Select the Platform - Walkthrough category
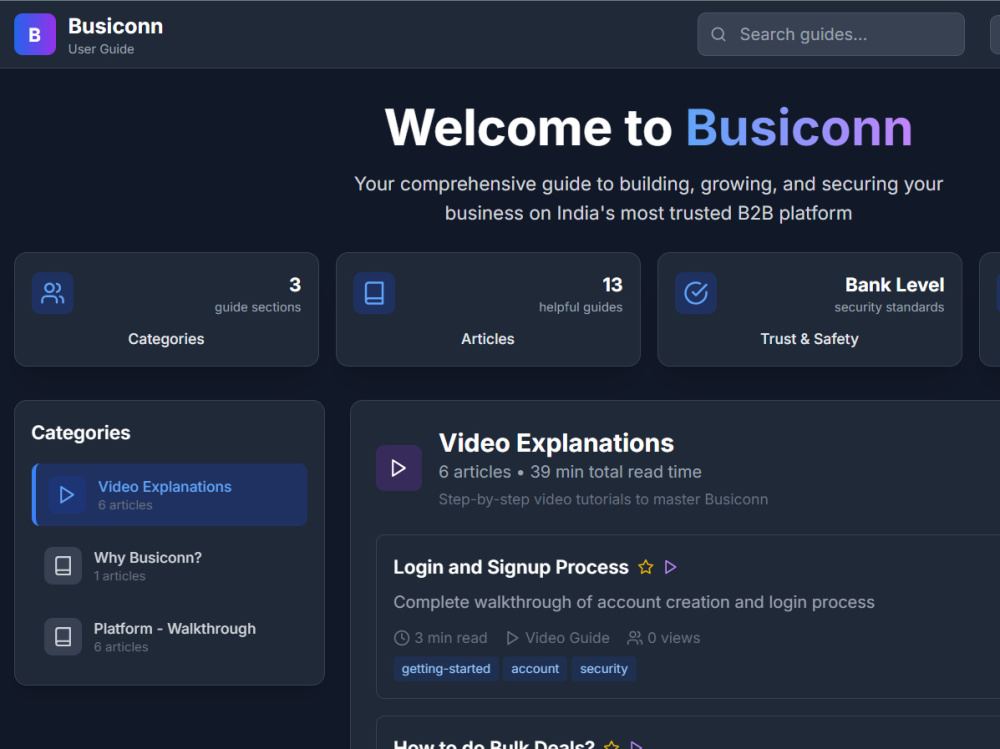The image size is (1000, 749). [170, 637]
